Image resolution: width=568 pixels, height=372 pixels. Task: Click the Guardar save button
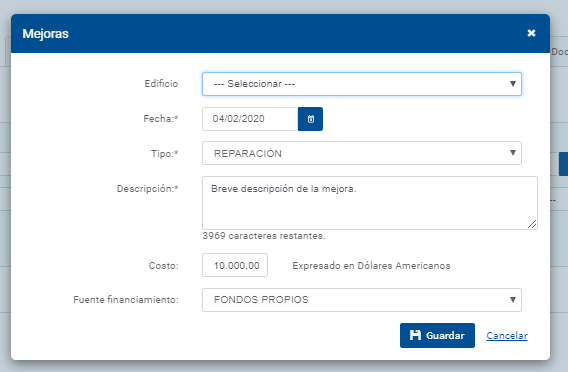[437, 335]
